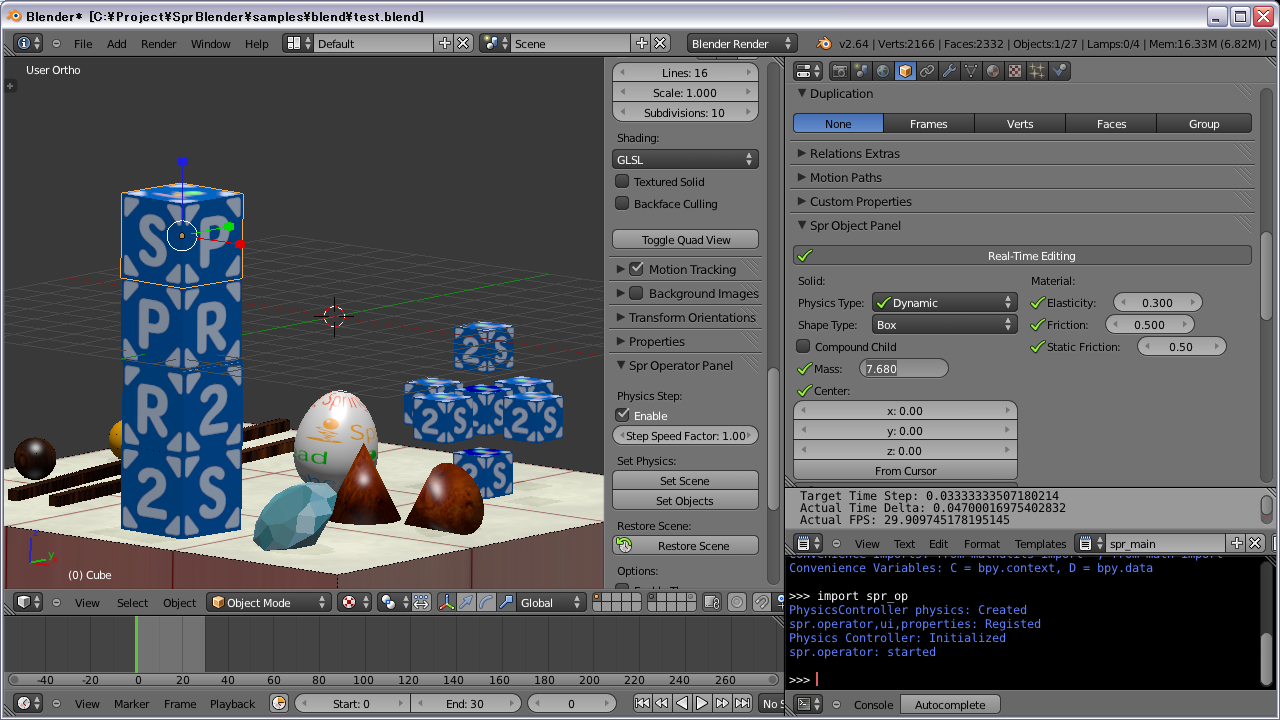Uncheck the Elasticity checkbox
The image size is (1280, 720).
pos(1038,302)
